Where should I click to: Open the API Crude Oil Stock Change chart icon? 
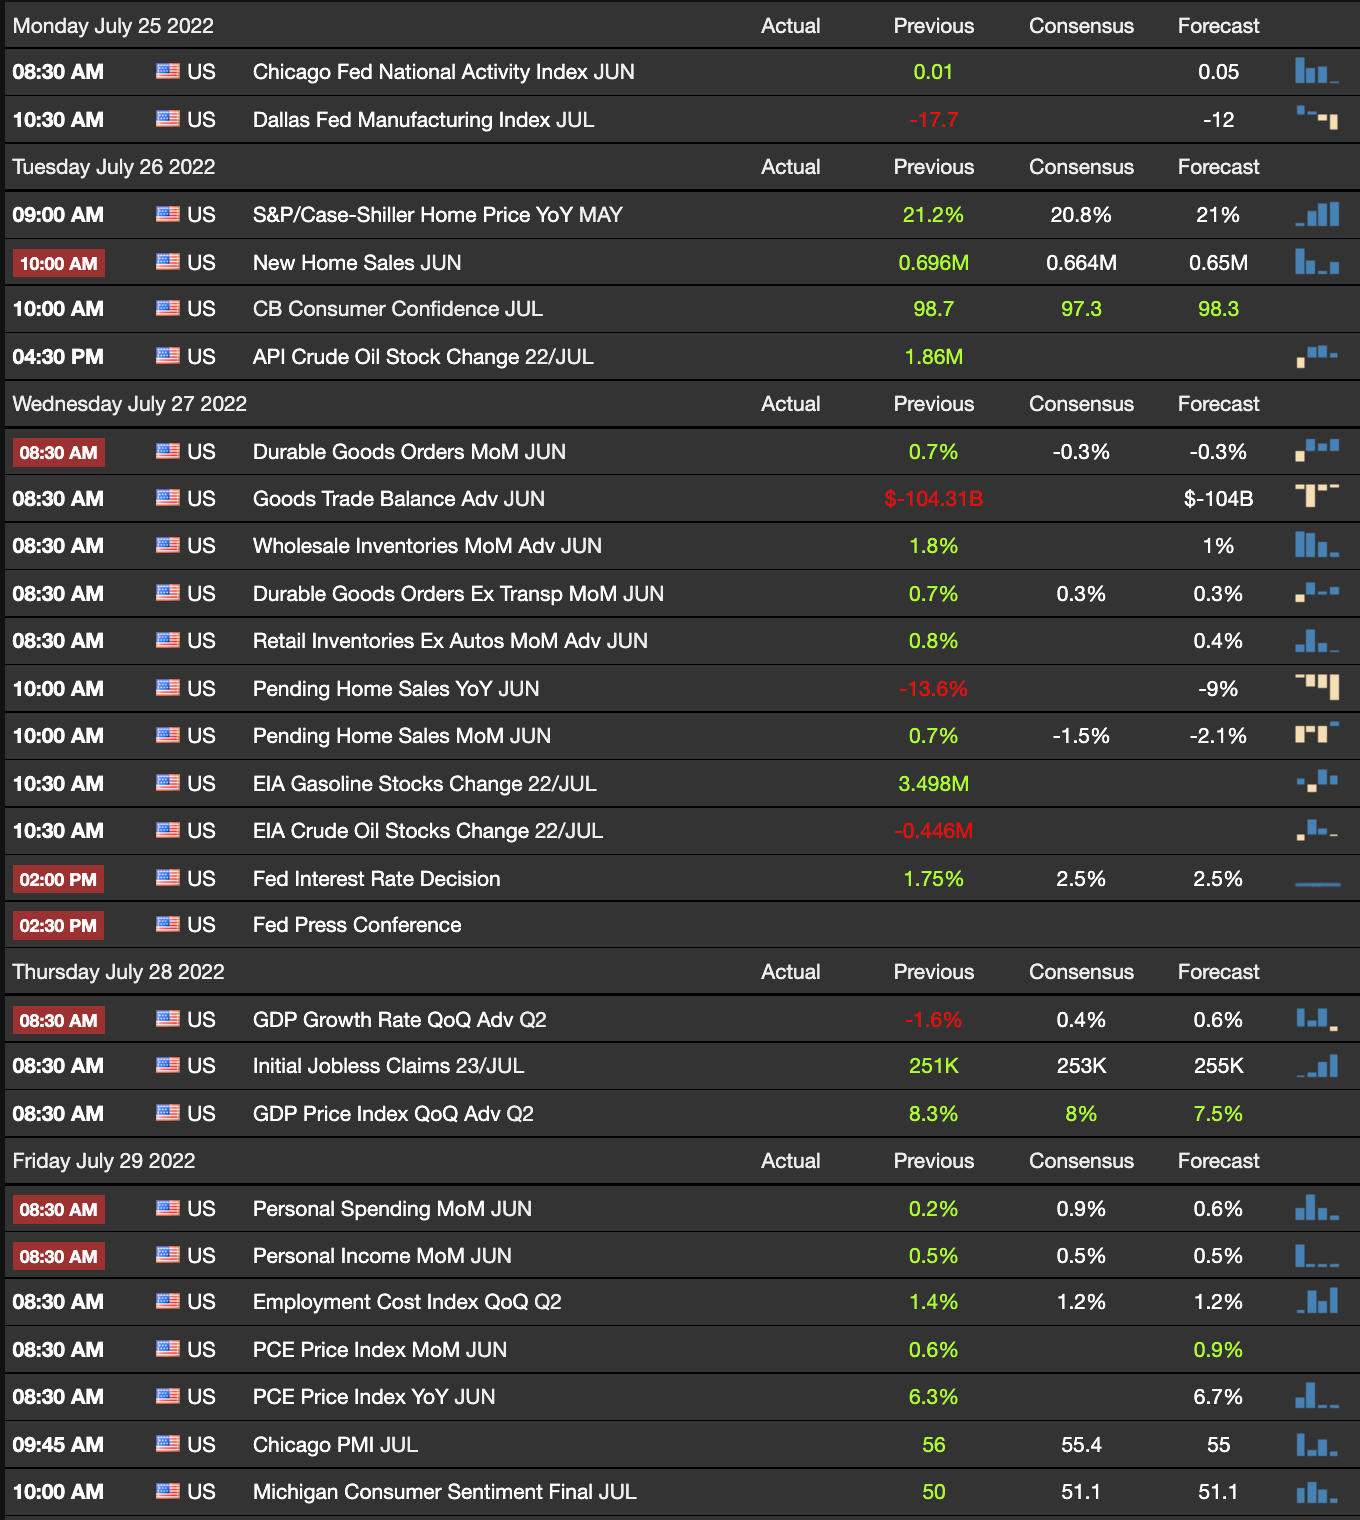1317,356
